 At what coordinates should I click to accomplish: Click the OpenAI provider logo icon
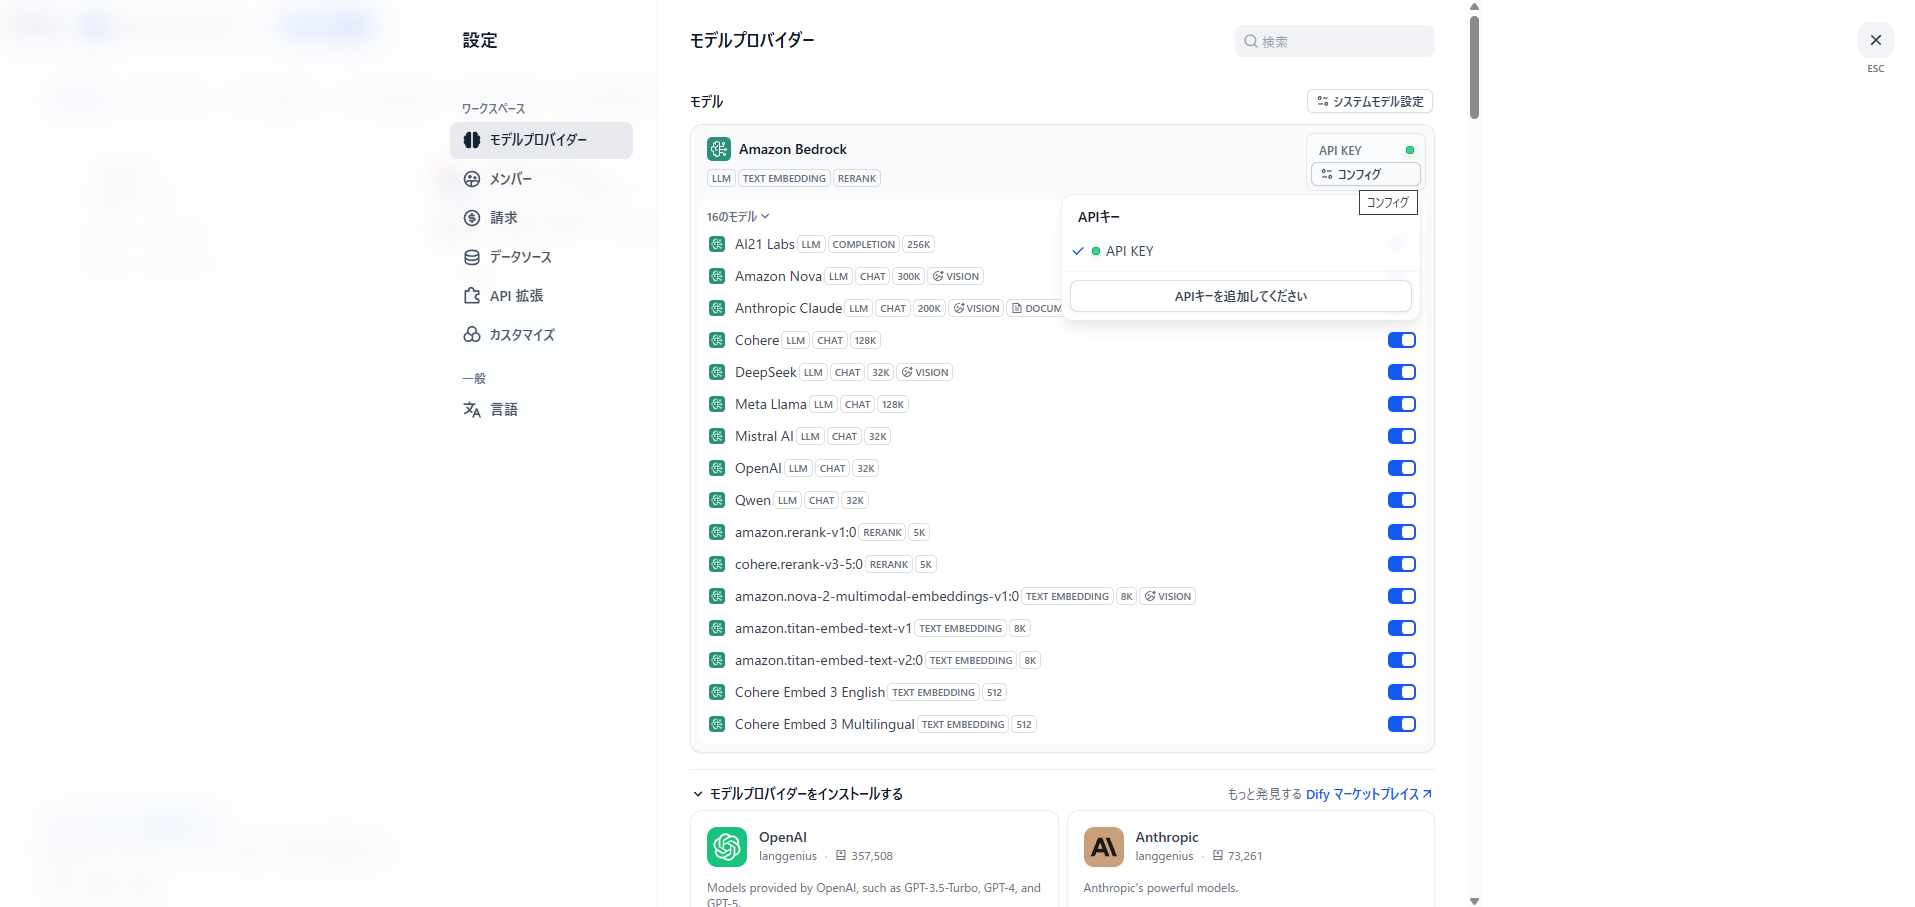point(726,847)
